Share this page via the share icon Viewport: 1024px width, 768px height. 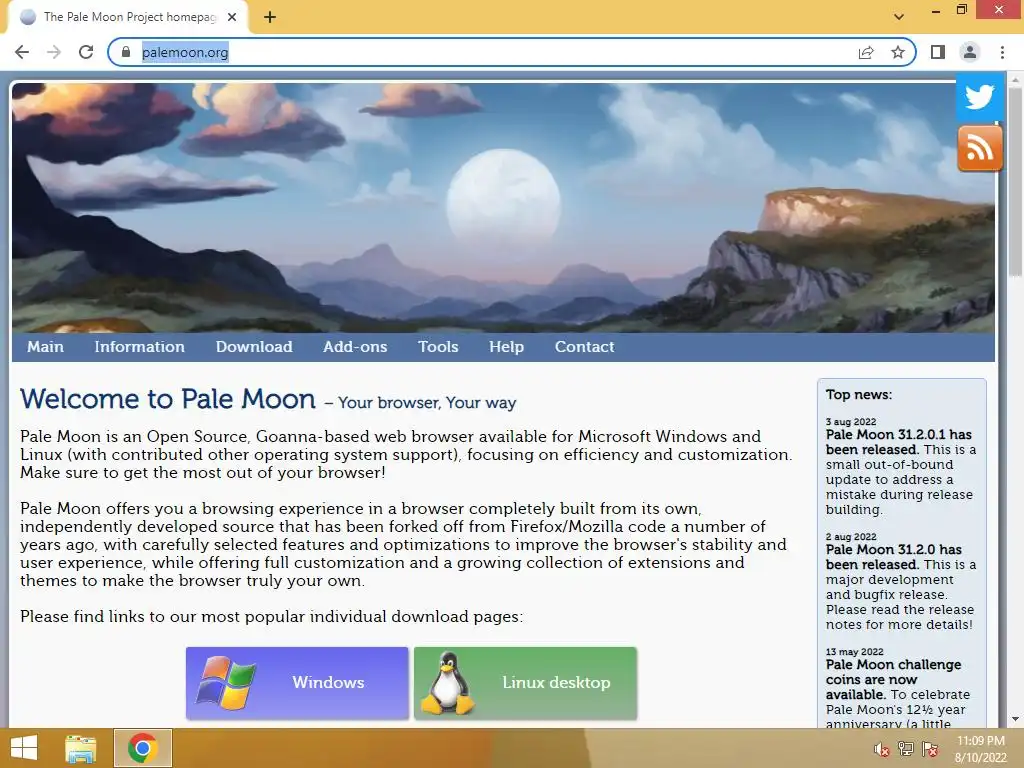866,52
